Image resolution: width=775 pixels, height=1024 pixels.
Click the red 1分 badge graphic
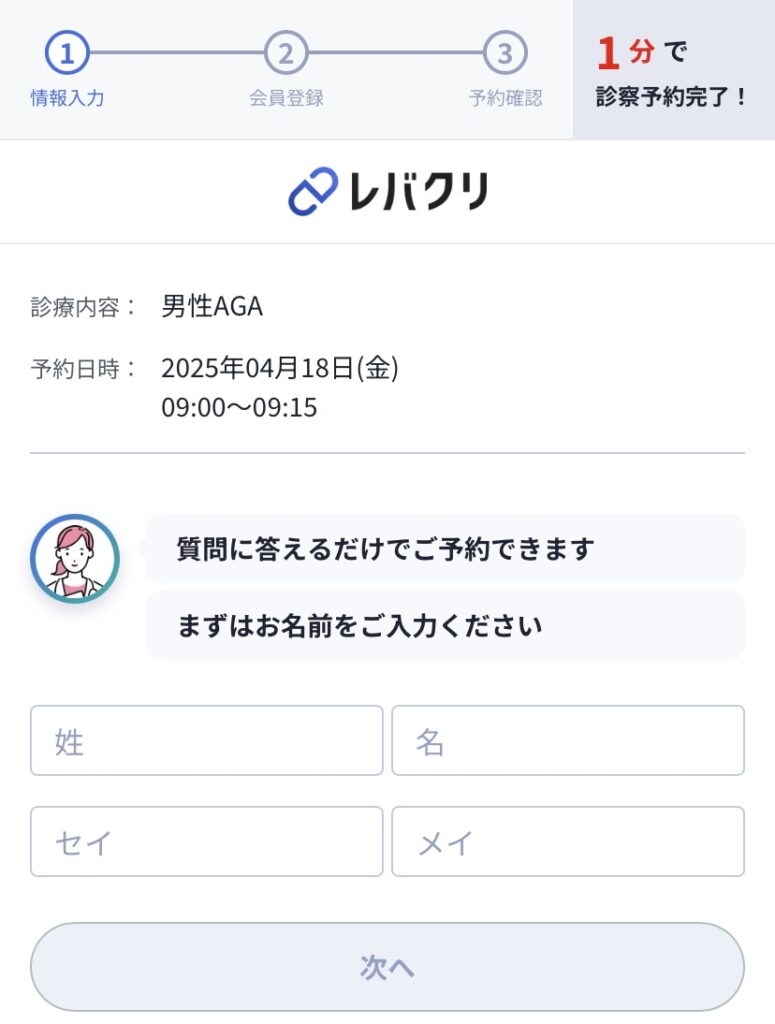tap(626, 53)
